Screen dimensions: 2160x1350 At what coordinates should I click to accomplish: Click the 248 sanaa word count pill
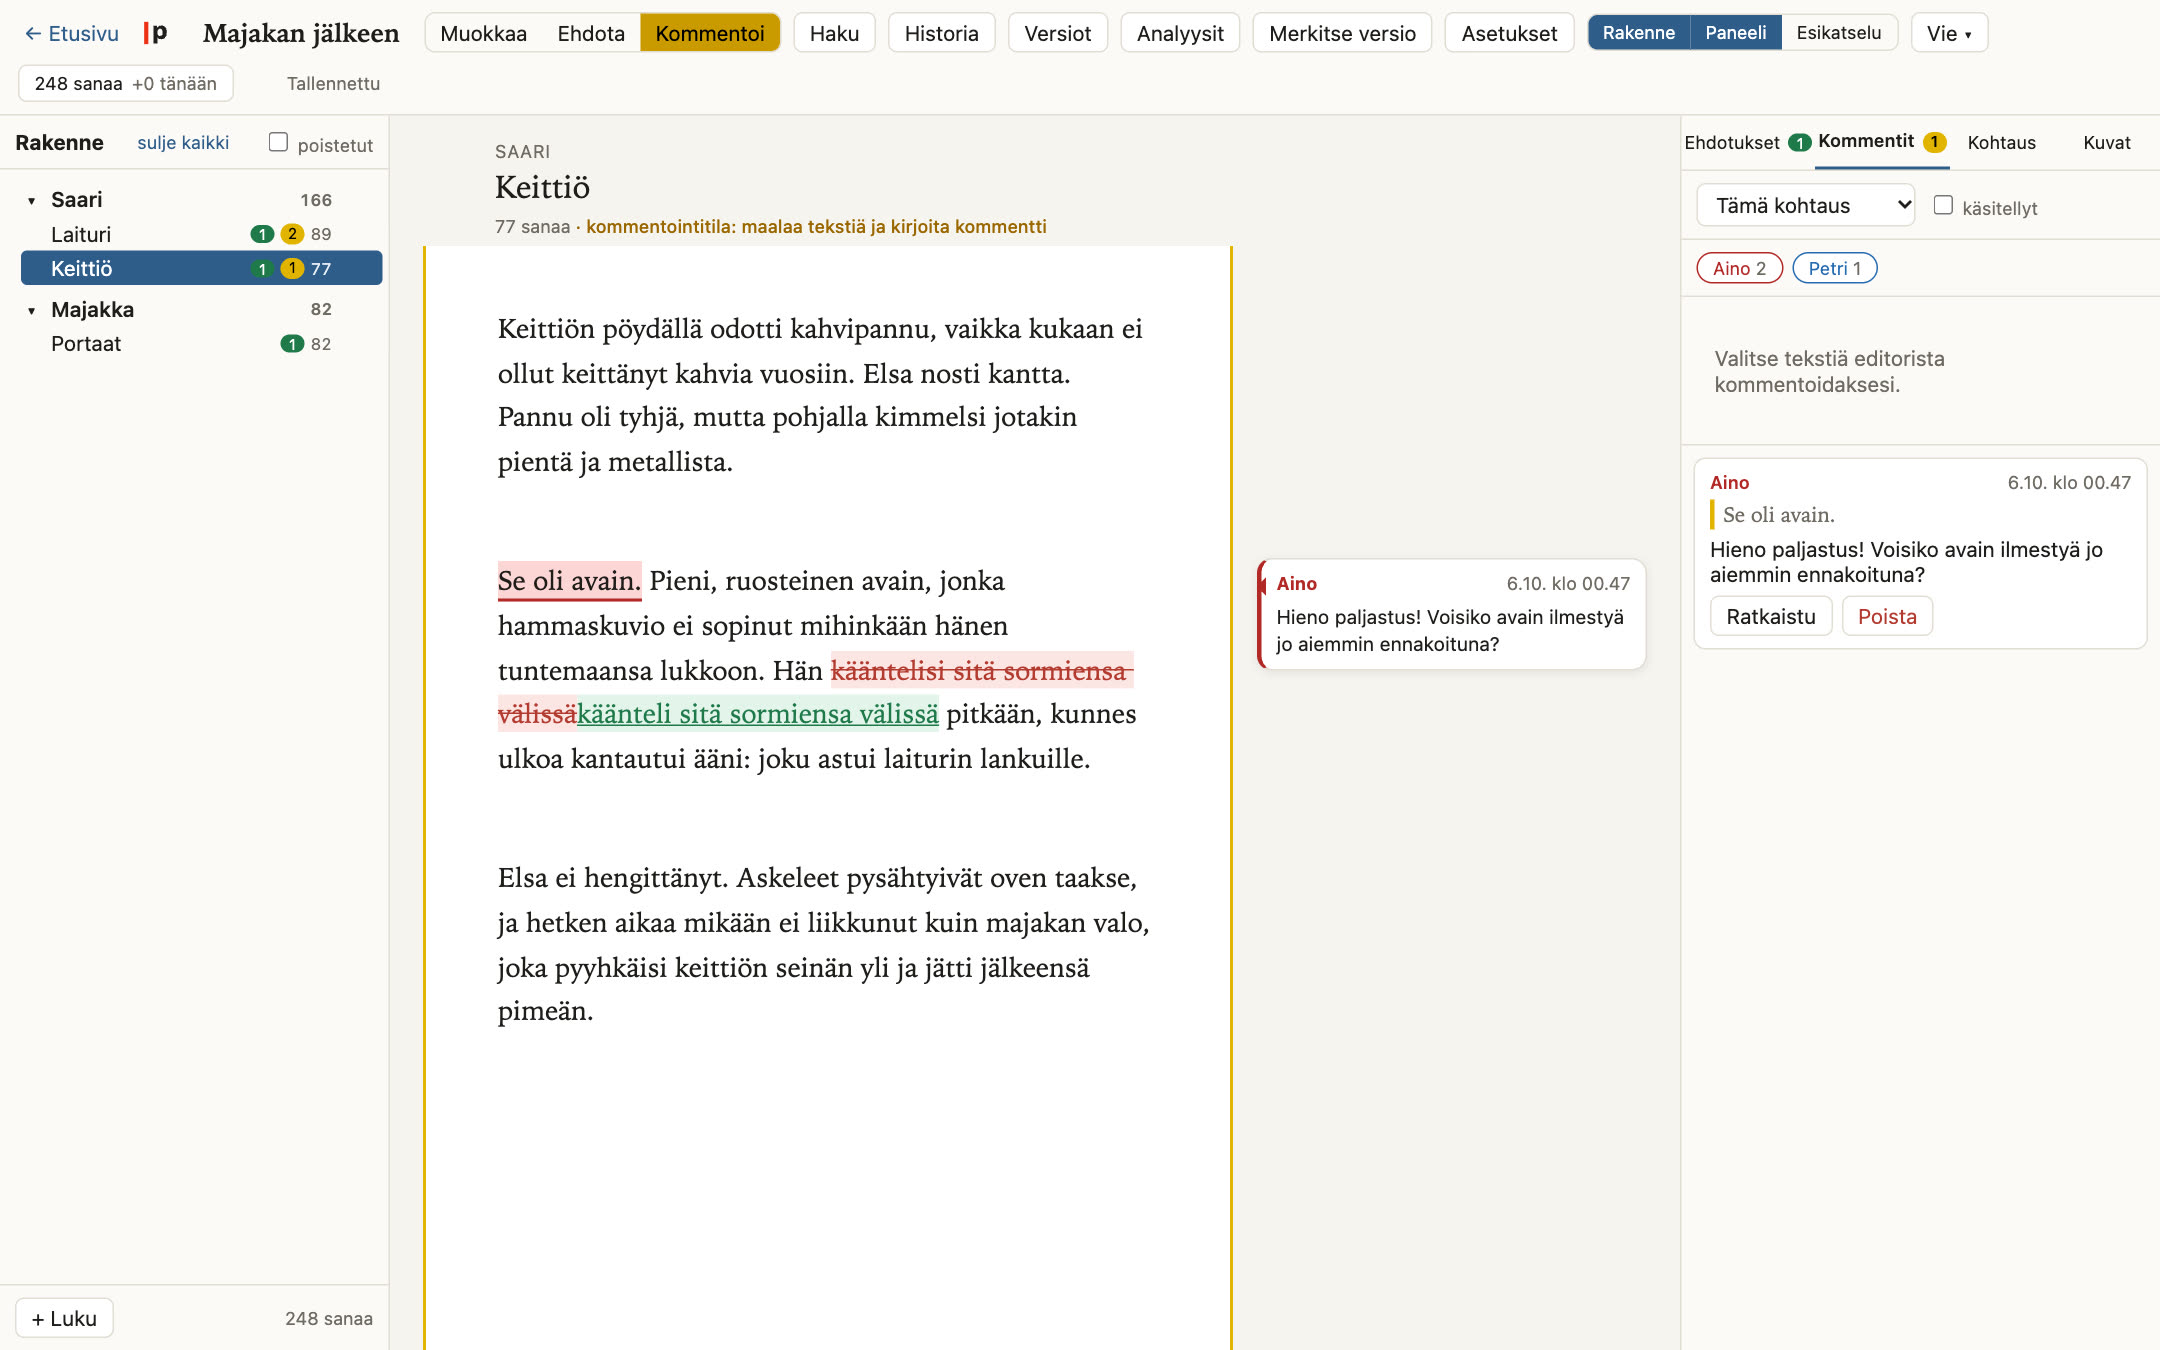(x=125, y=84)
